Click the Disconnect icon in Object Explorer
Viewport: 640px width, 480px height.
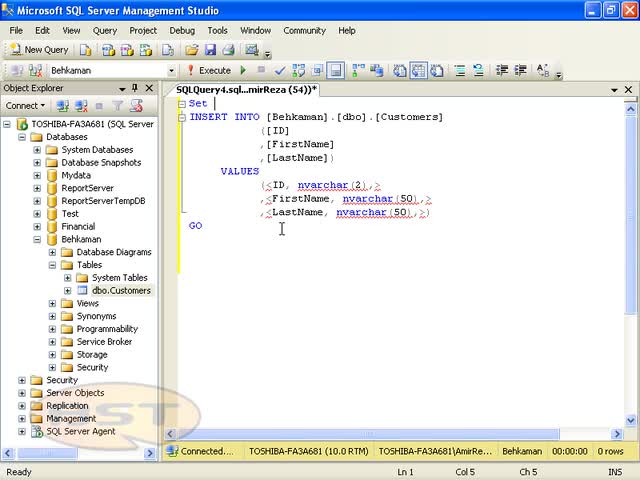[80, 105]
